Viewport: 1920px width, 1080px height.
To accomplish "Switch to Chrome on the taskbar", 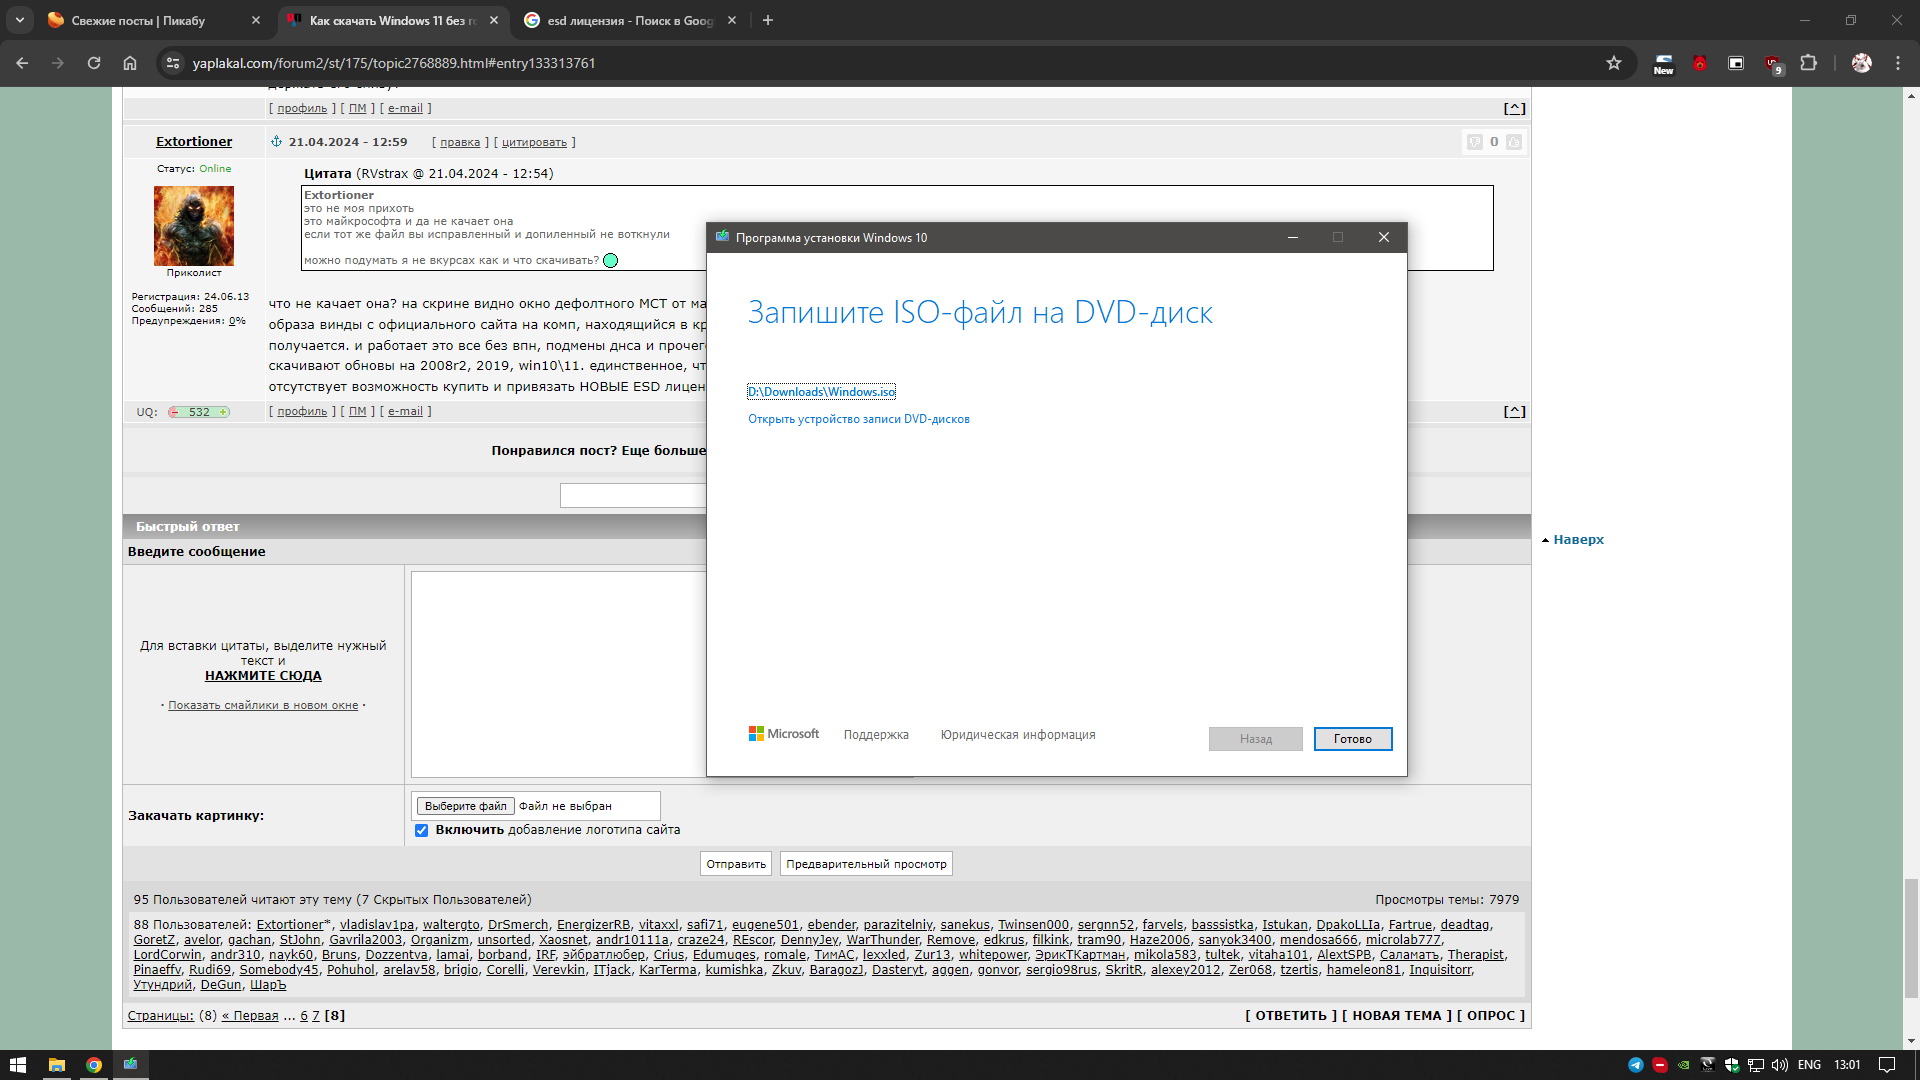I will click(x=94, y=1065).
